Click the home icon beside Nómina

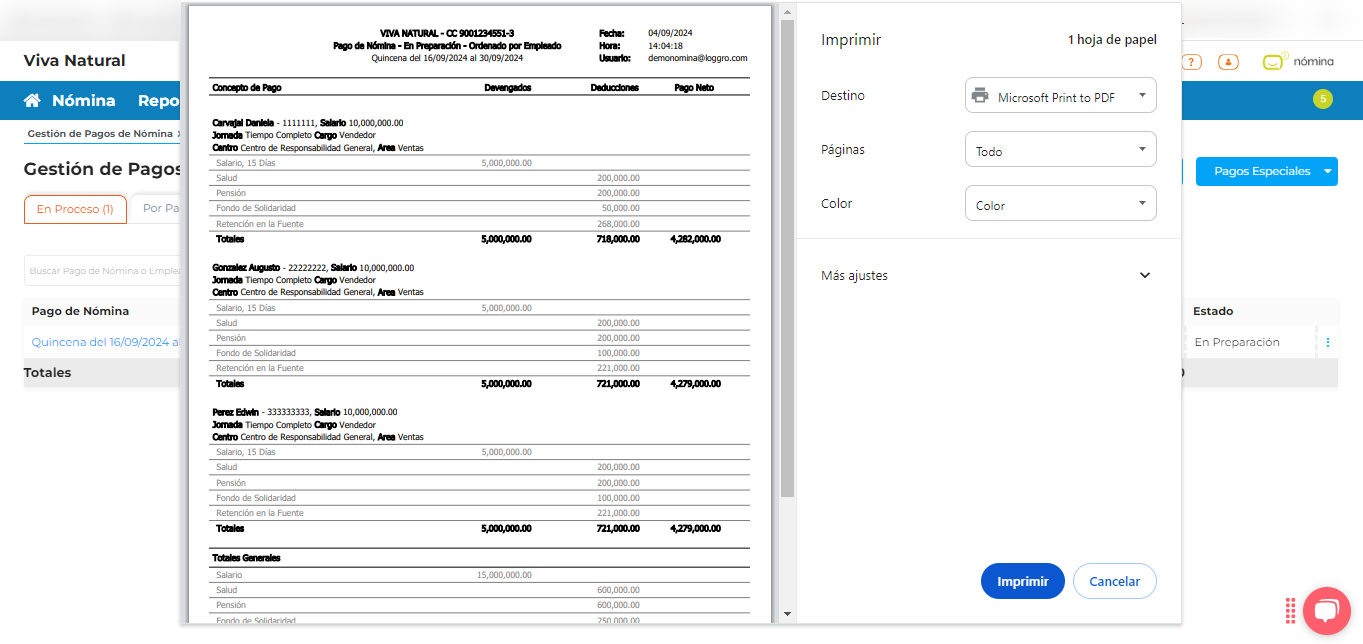(x=33, y=100)
